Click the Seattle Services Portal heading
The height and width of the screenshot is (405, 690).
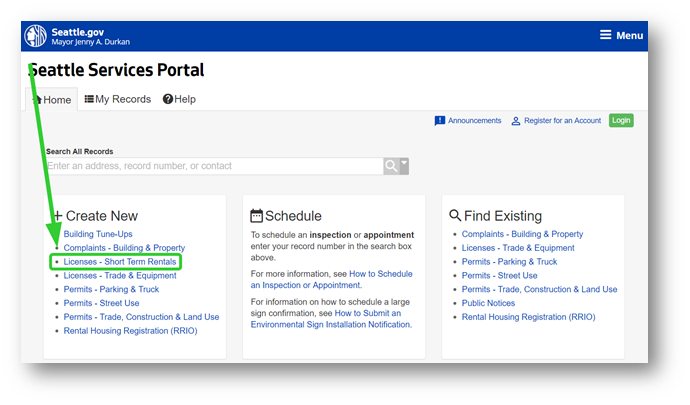[x=116, y=70]
